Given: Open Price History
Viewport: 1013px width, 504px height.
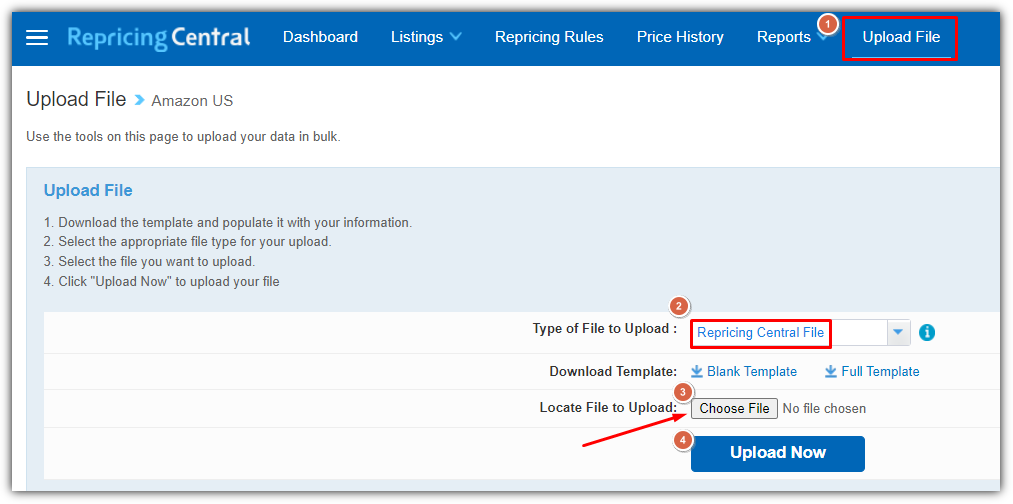Looking at the screenshot, I should tap(680, 37).
